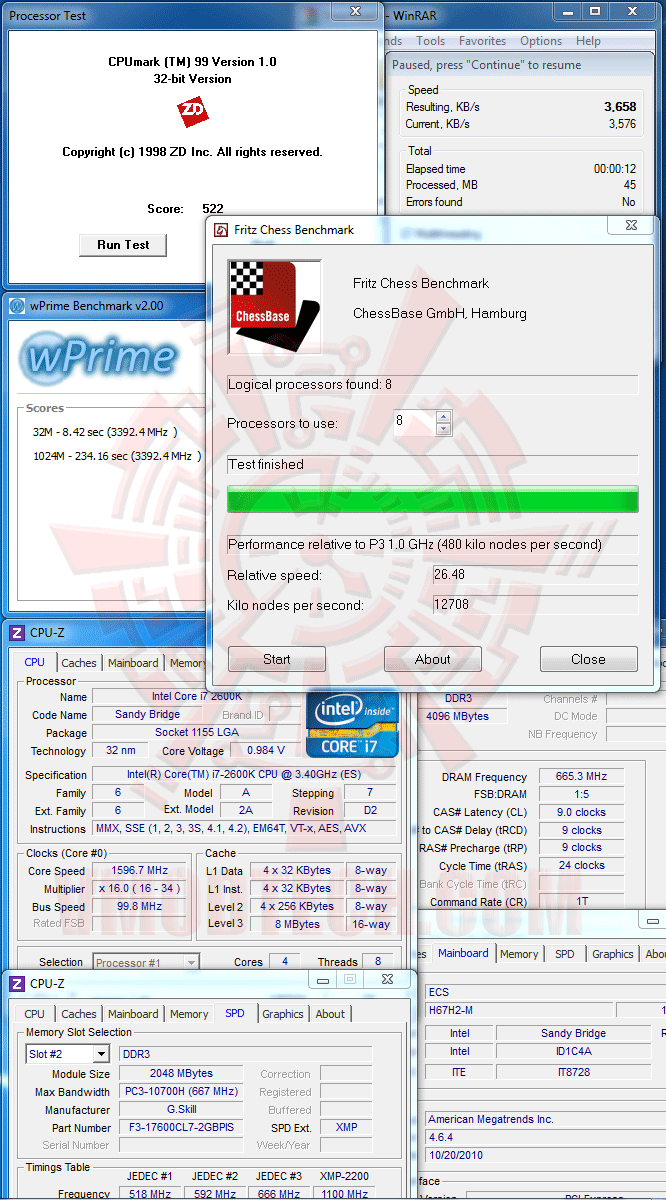Viewport: 666px width, 1200px height.
Task: Open the Slot #2 memory slot dropdown
Action: 68,1054
